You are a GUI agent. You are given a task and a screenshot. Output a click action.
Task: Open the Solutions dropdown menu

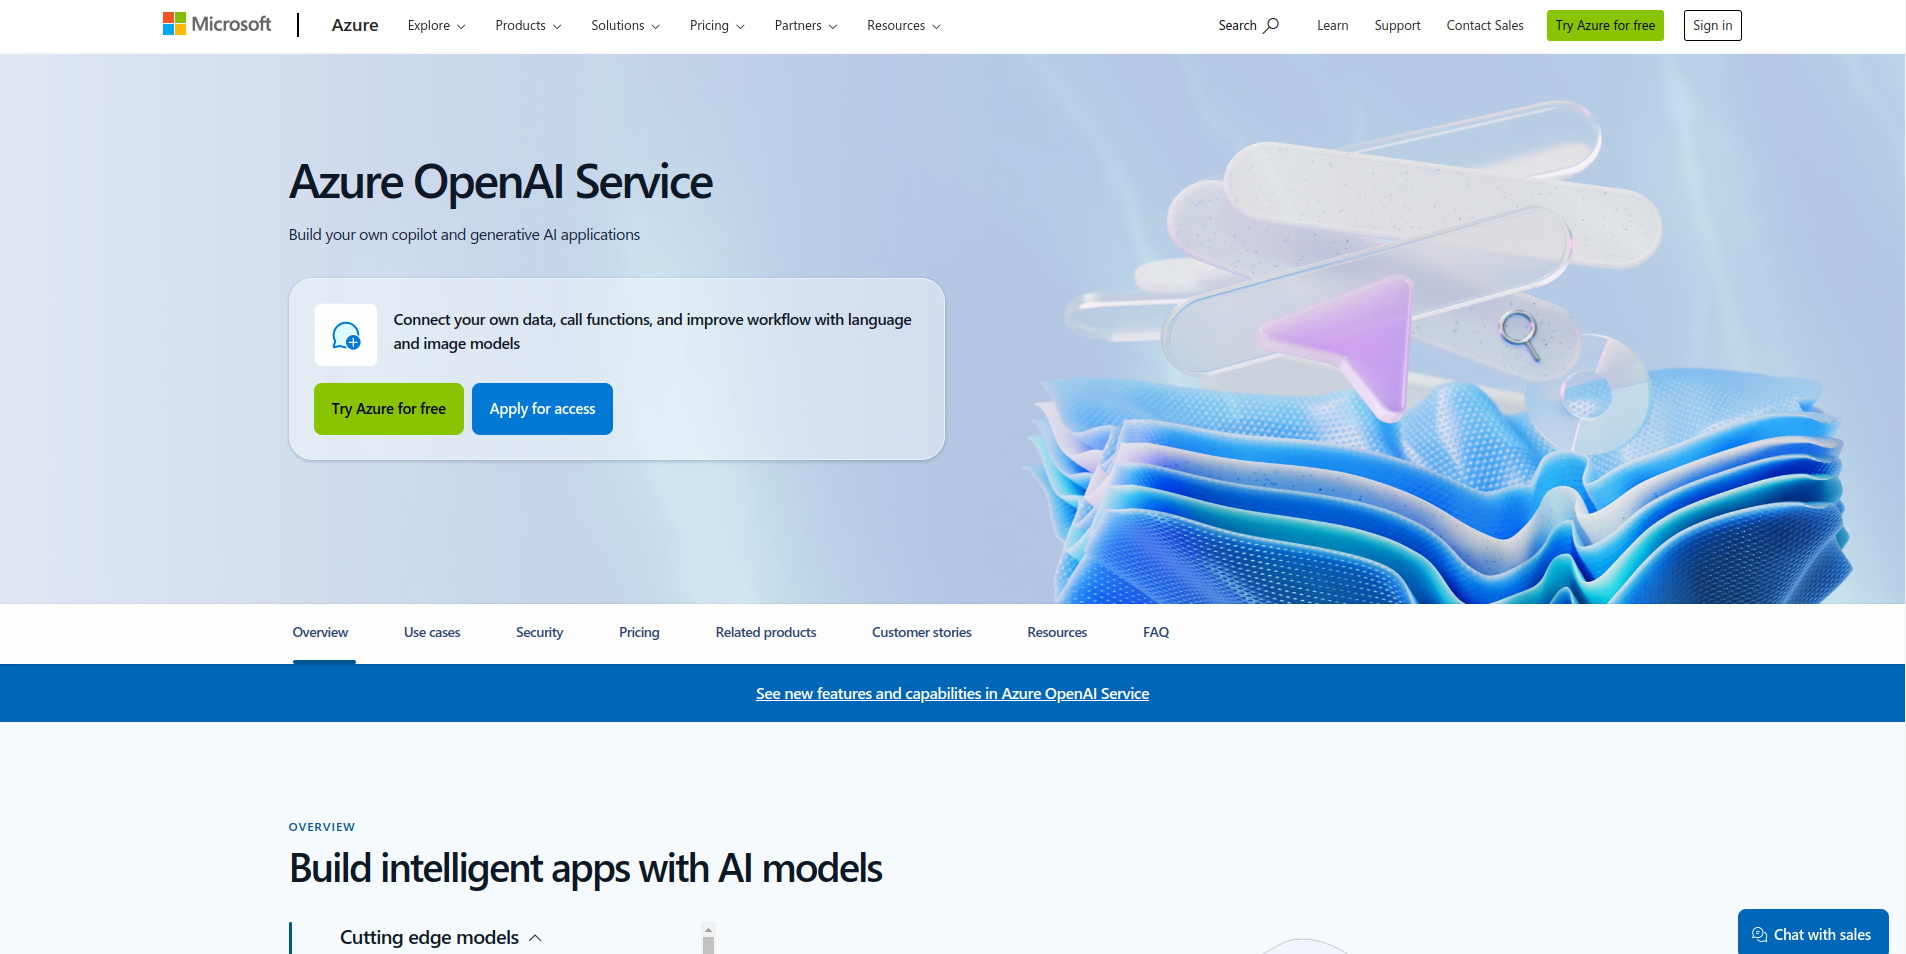click(625, 26)
